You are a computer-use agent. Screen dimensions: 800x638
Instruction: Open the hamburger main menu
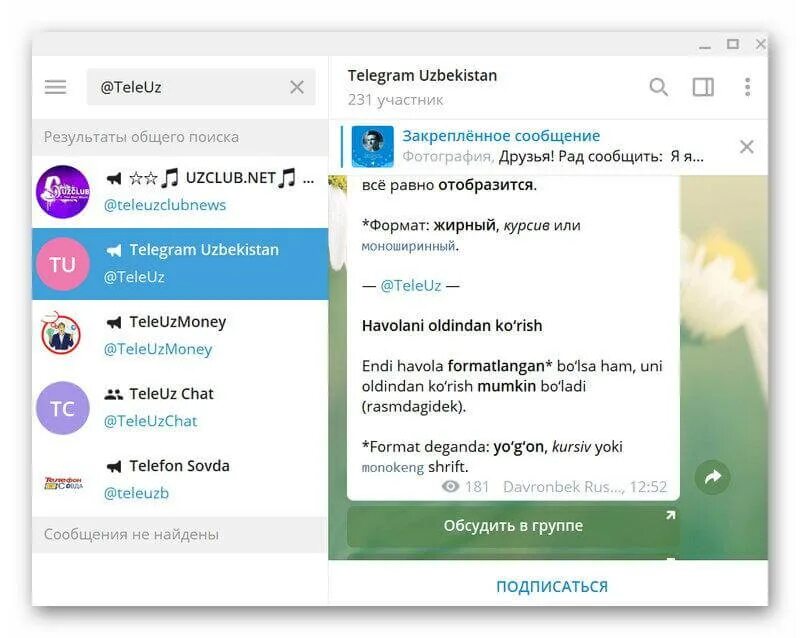click(55, 87)
